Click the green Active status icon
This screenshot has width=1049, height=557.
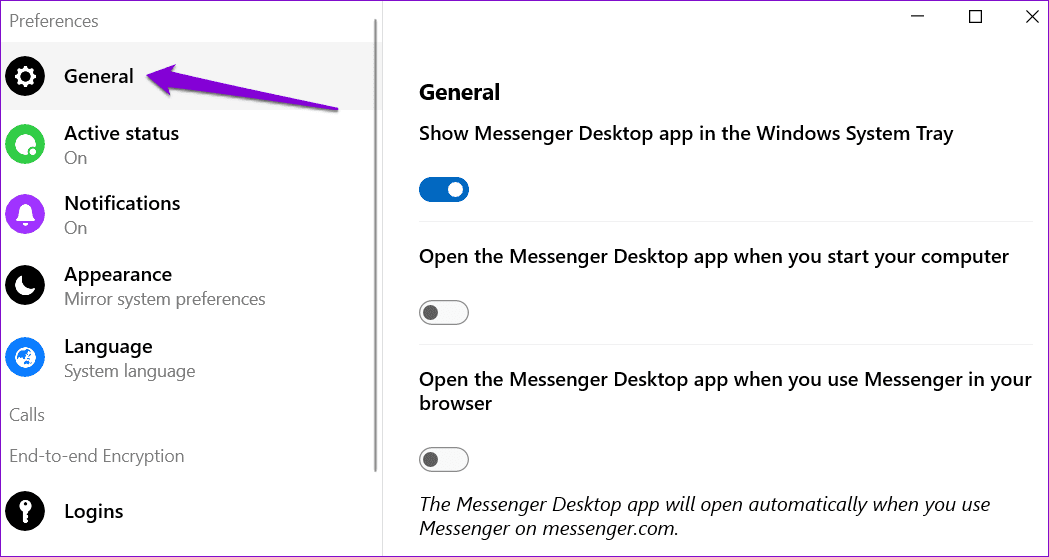[x=25, y=144]
